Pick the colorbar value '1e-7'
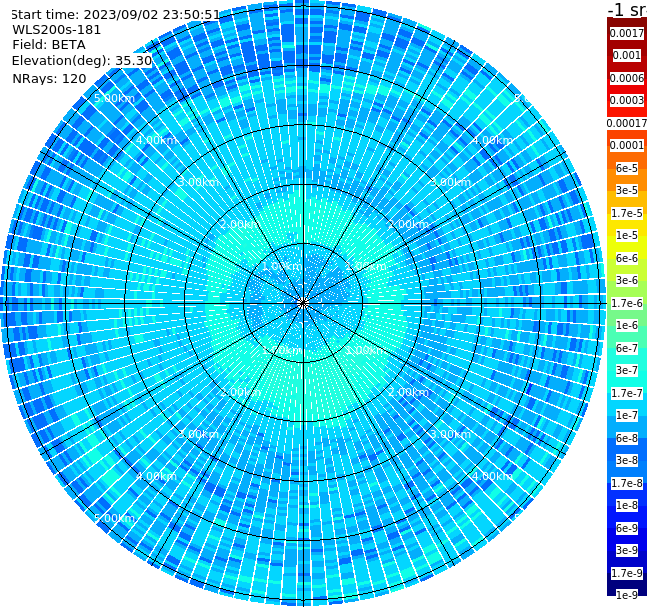 click(x=627, y=415)
